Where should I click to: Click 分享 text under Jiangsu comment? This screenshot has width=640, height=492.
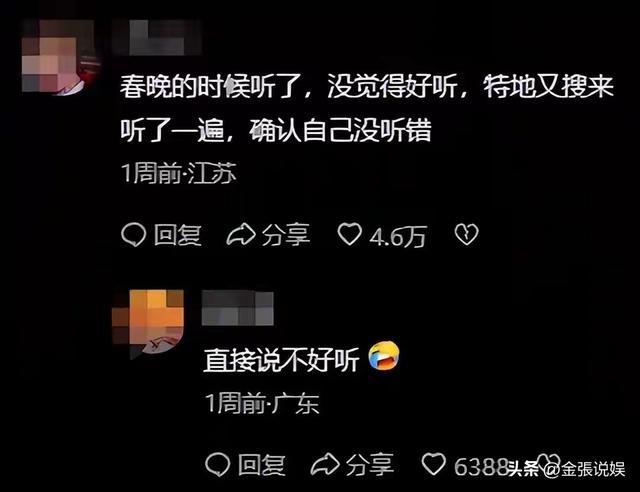click(286, 235)
